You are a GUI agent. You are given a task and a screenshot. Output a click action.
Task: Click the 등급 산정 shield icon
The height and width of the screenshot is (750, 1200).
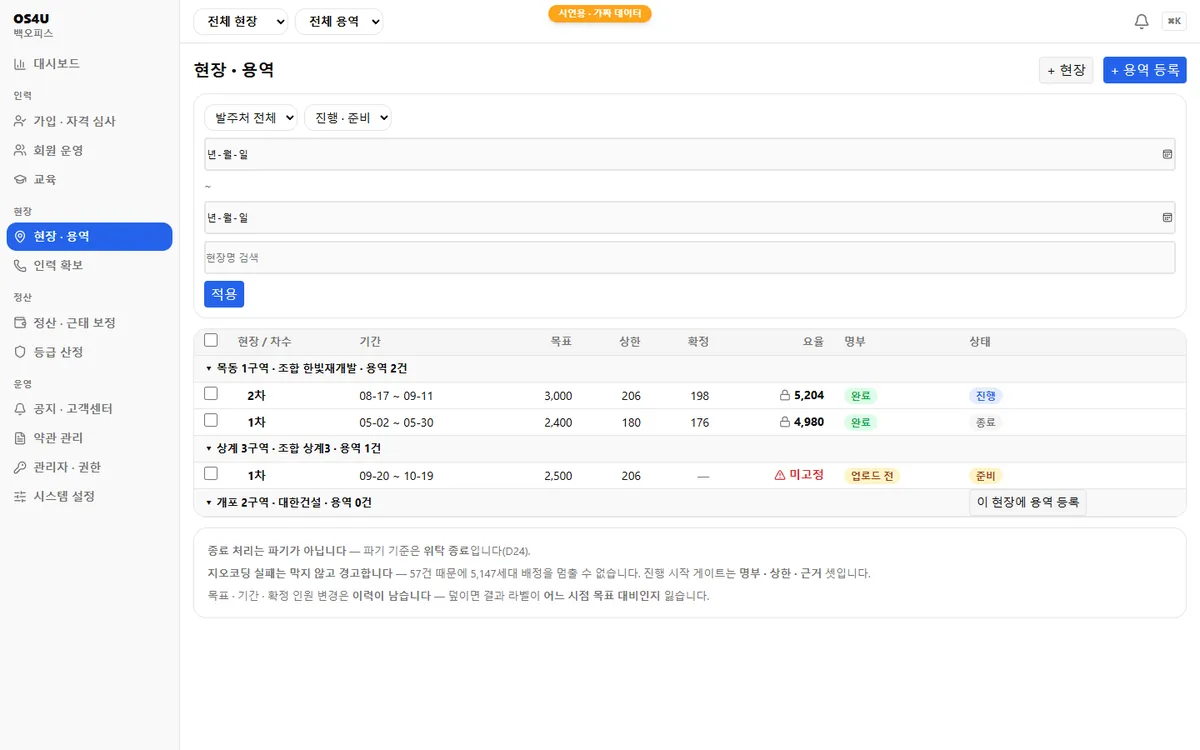(x=20, y=352)
